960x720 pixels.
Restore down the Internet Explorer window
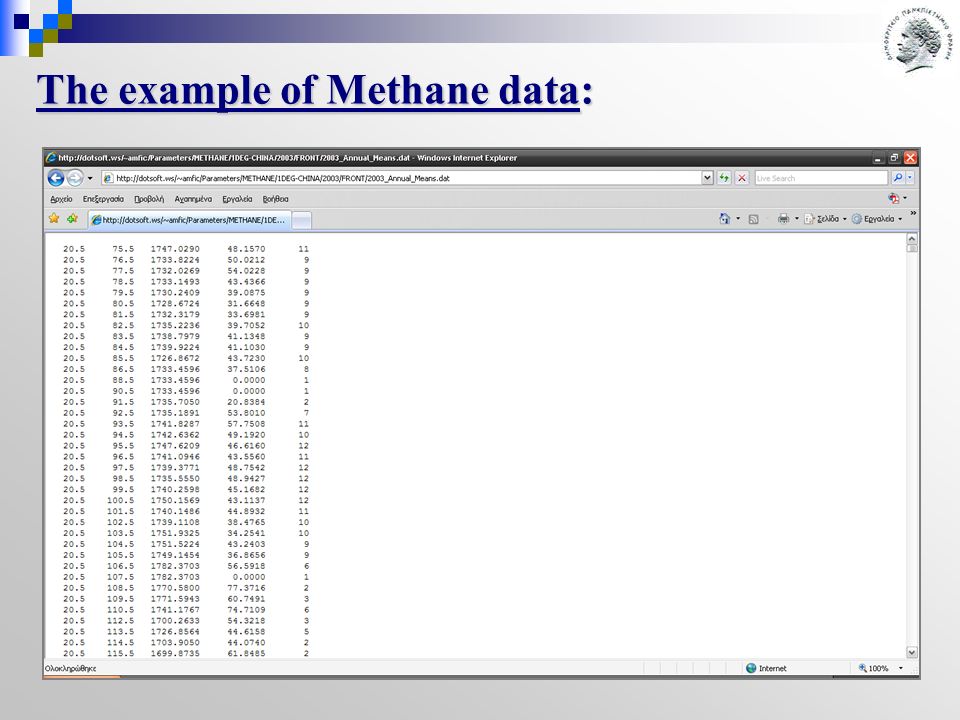tap(894, 158)
